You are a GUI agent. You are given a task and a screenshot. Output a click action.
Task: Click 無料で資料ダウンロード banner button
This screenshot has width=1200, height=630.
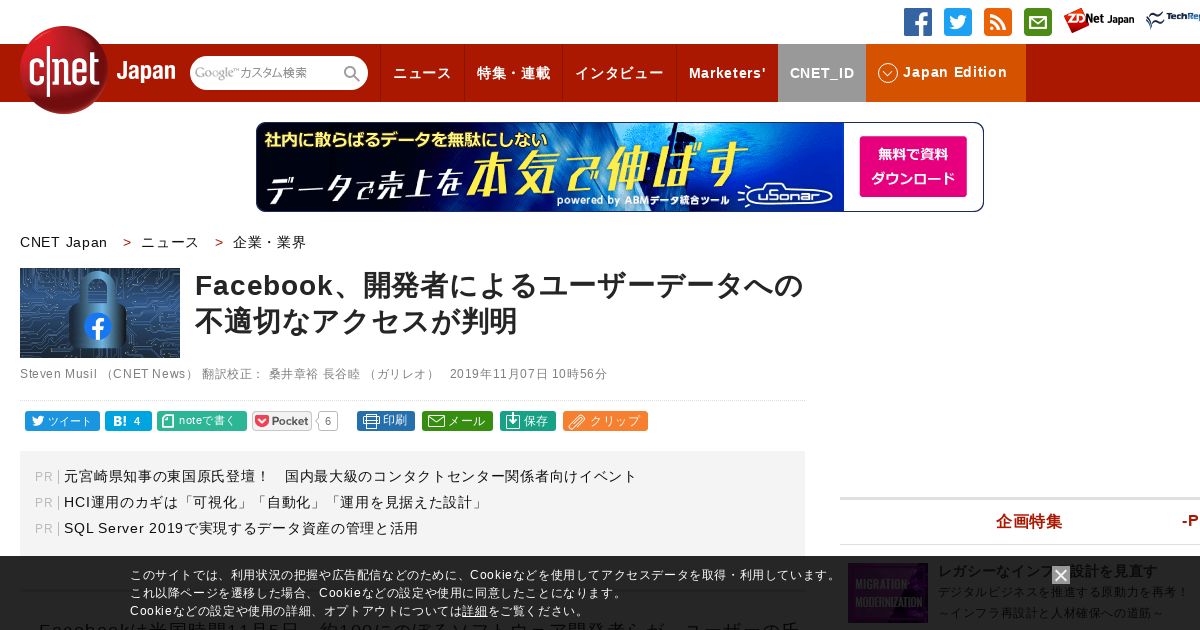tap(913, 167)
